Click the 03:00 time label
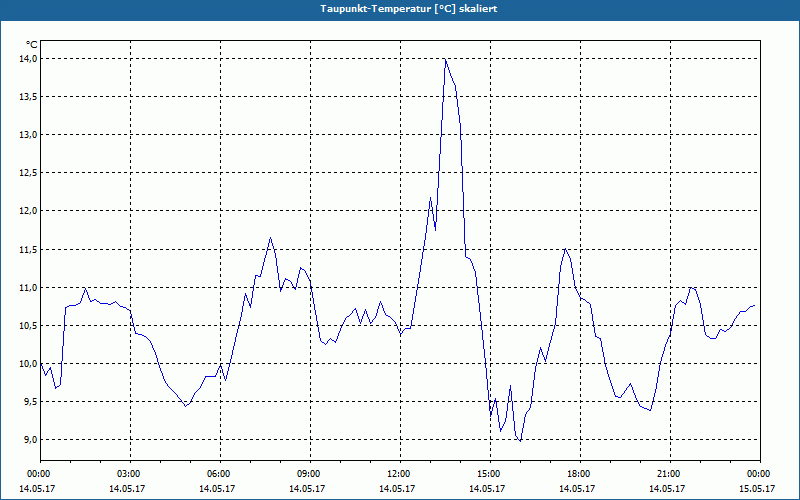This screenshot has width=800, height=500. coord(131,474)
